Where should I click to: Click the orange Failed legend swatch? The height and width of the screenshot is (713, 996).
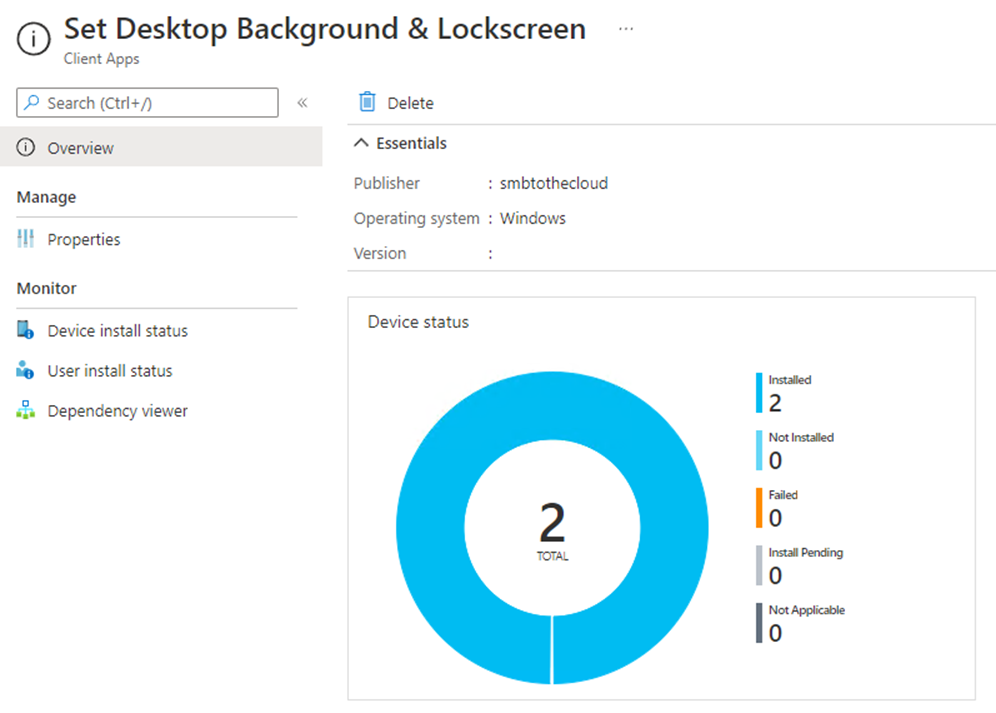pyautogui.click(x=759, y=508)
